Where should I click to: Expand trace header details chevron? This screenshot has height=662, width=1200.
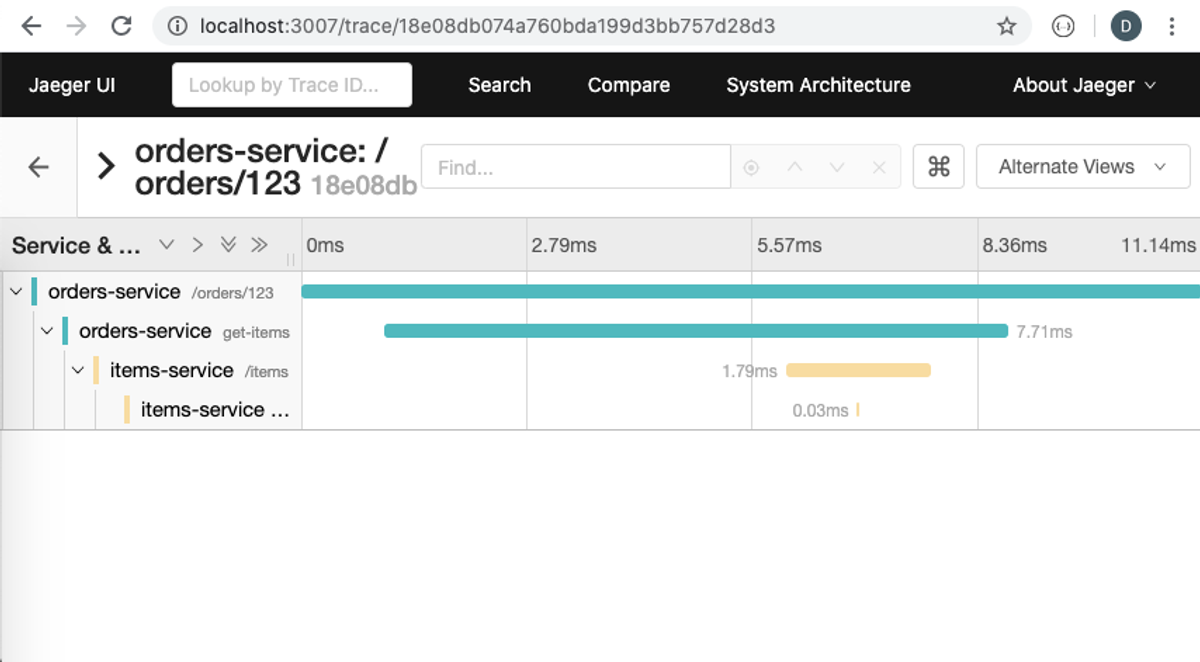coord(105,167)
